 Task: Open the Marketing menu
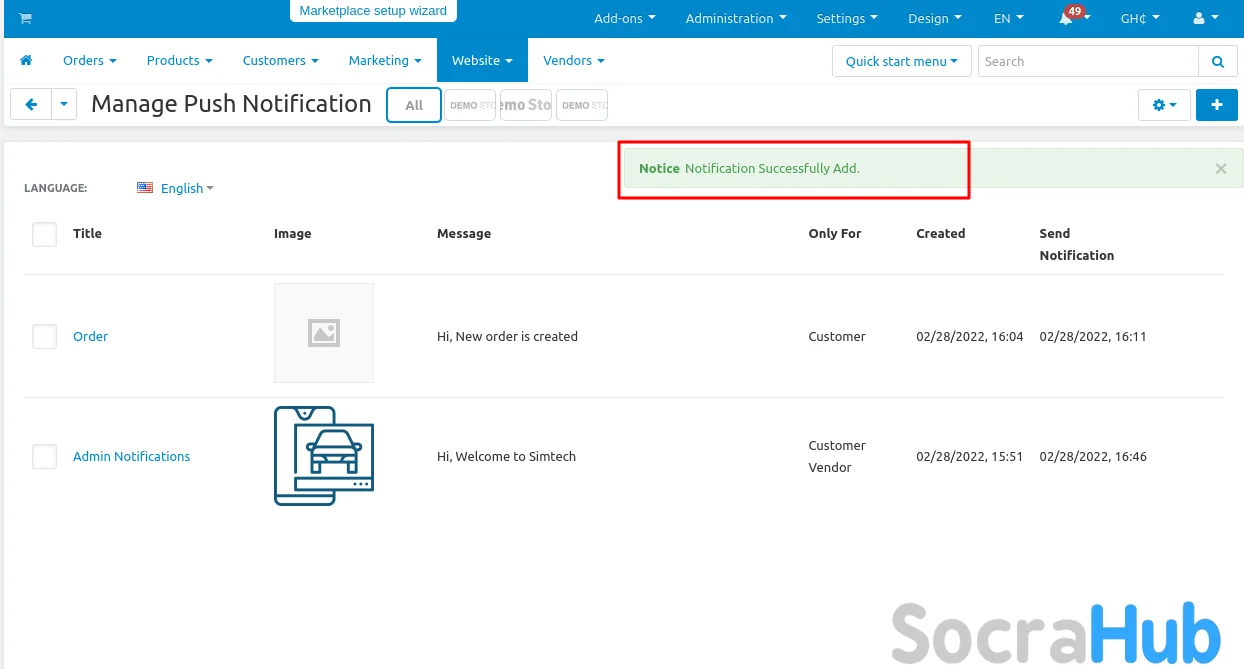tap(385, 61)
